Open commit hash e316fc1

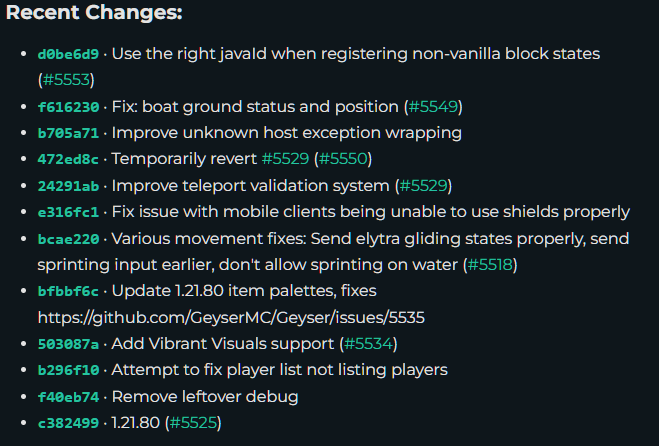[x=68, y=212]
